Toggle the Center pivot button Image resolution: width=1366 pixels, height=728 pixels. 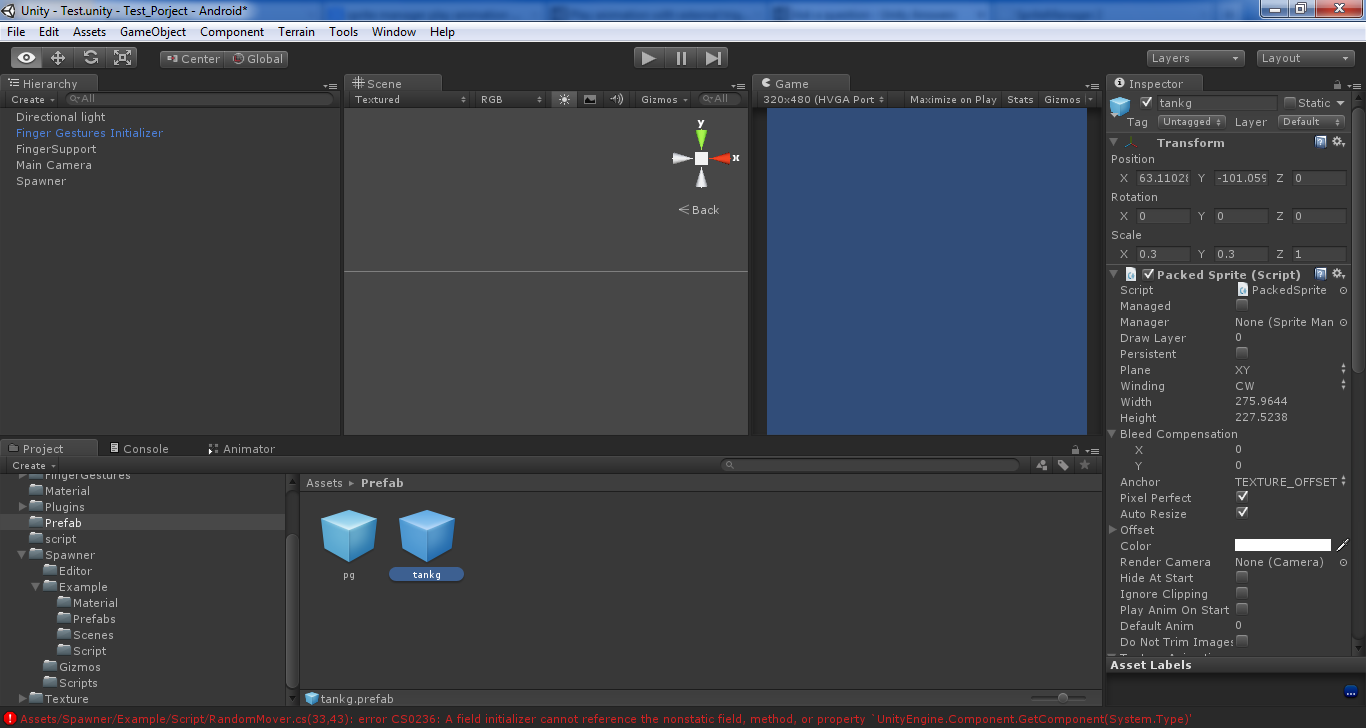192,59
